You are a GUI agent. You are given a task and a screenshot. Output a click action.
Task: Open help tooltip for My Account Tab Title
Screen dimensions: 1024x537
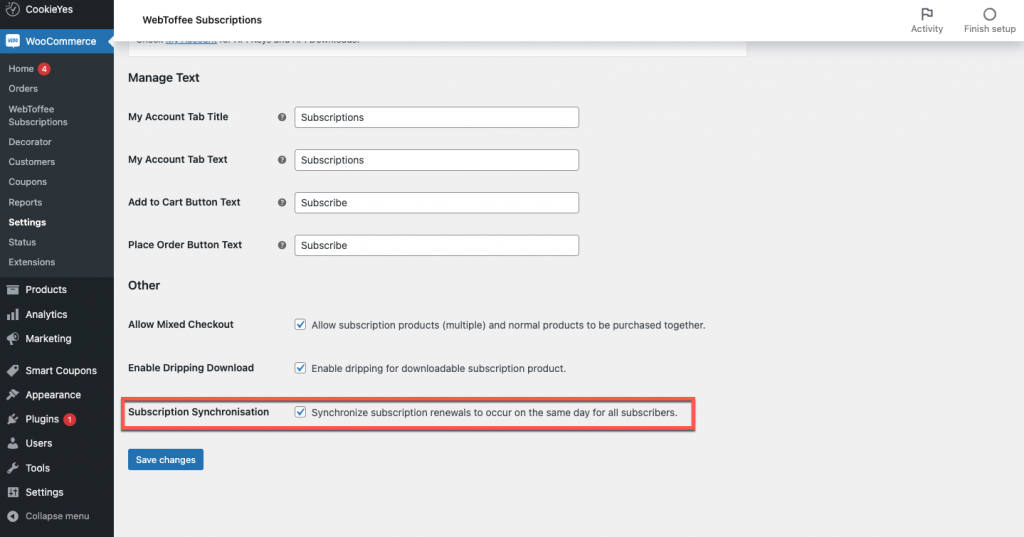coord(282,117)
